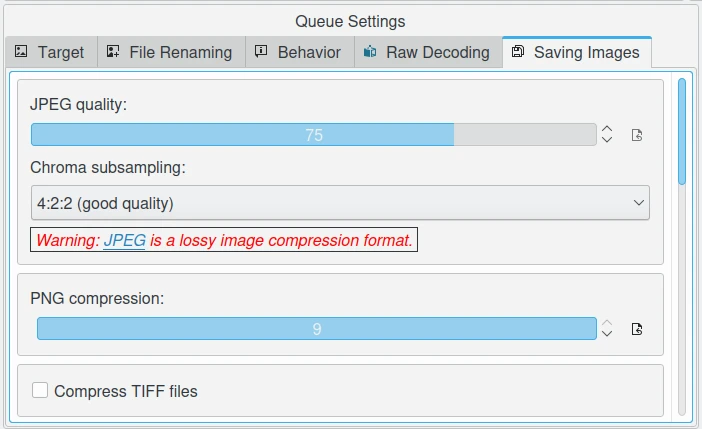702x429 pixels.
Task: Open the Behavior tab
Action: point(309,52)
